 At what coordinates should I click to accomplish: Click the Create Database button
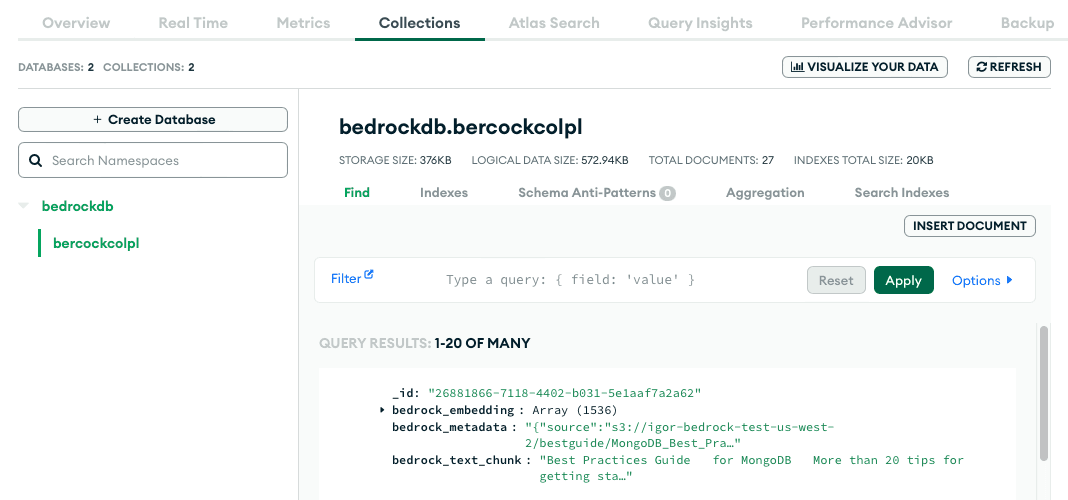point(153,119)
